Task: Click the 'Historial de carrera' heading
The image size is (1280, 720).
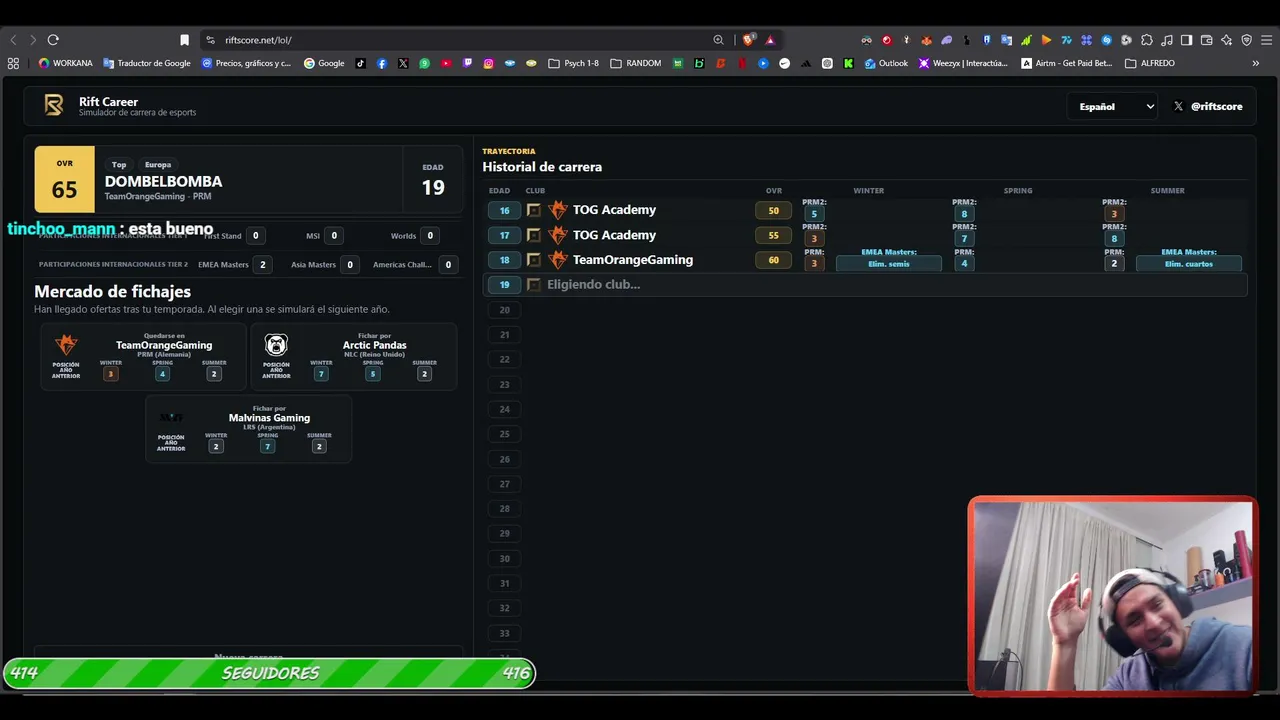Action: 542,167
